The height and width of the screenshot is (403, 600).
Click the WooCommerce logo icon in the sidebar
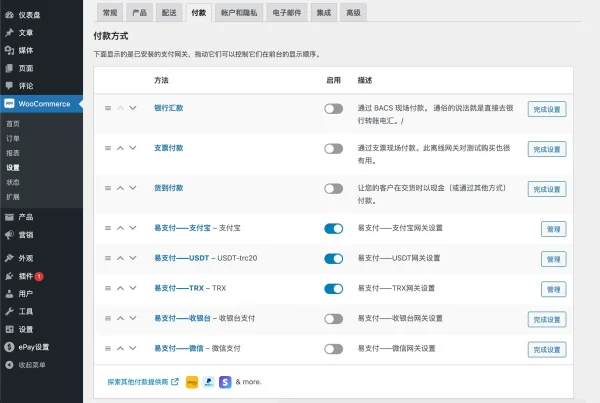click(9, 104)
